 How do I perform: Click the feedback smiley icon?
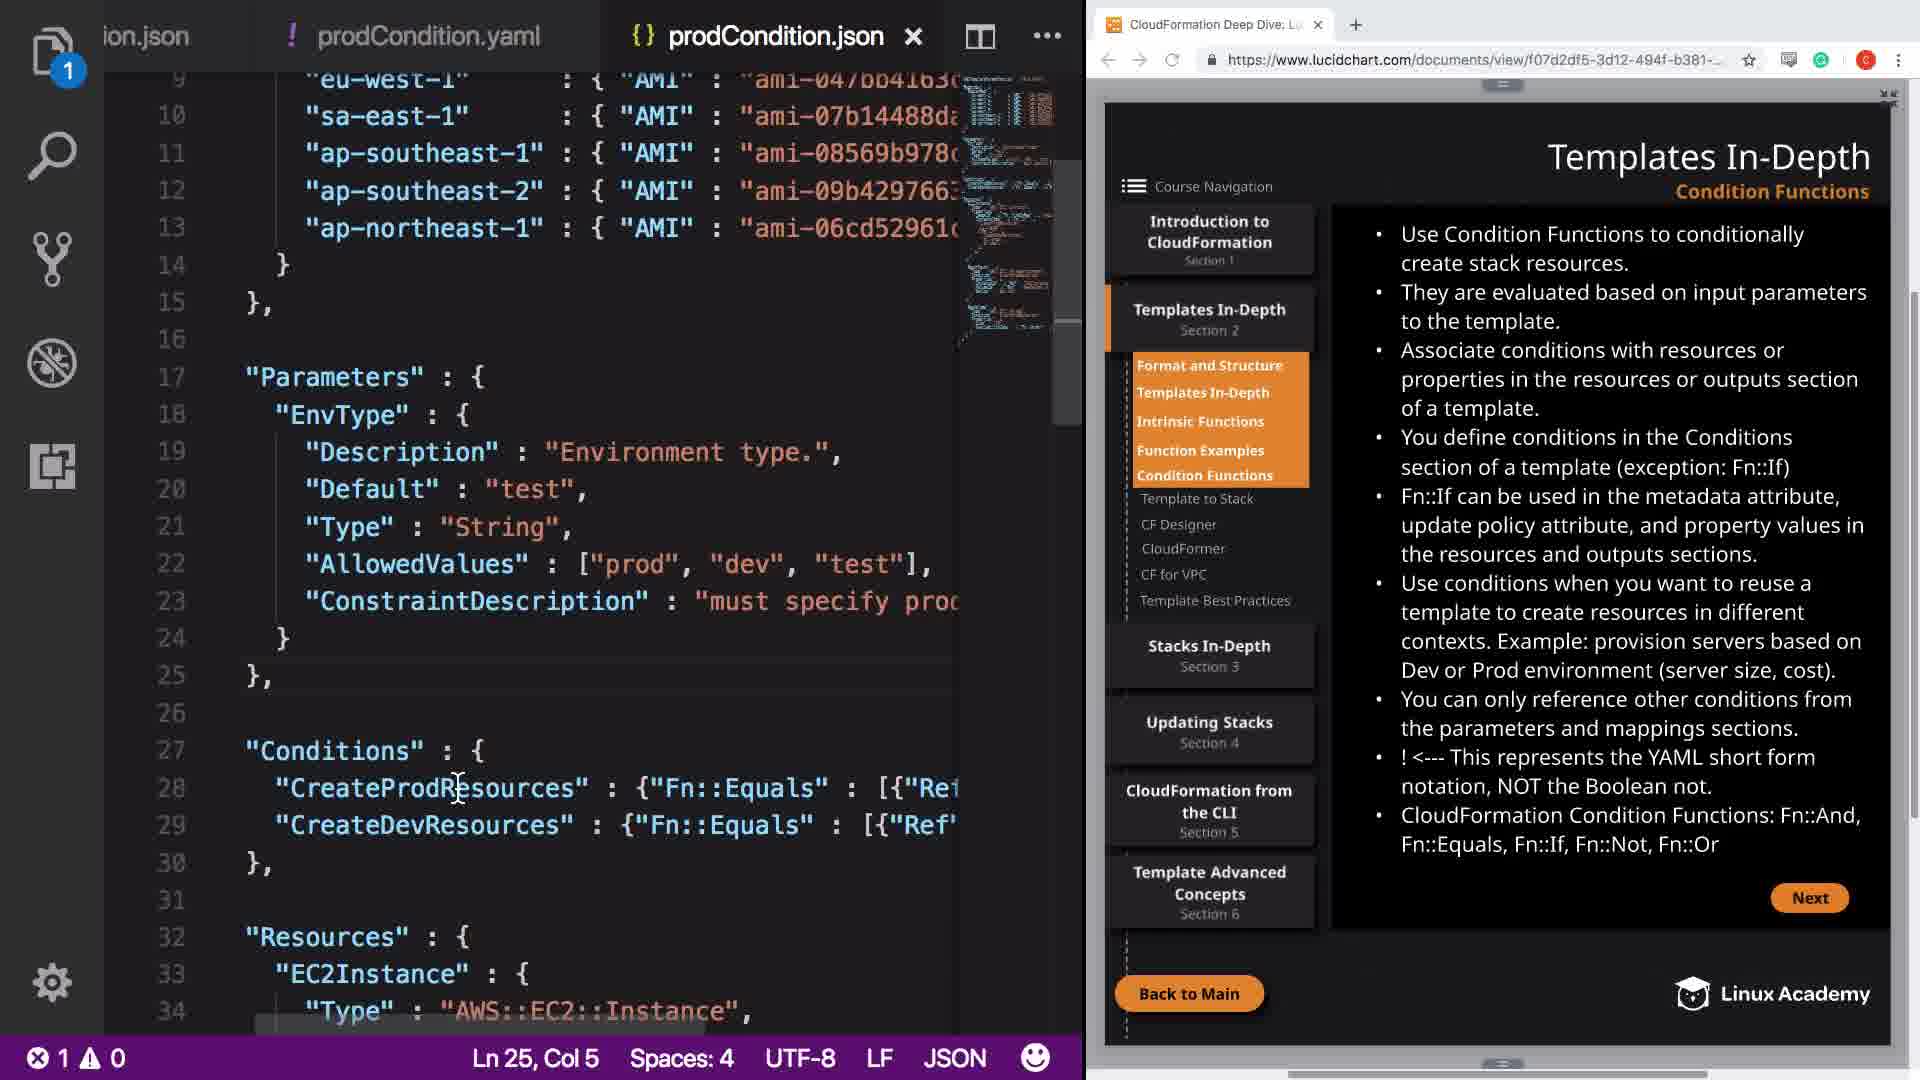pos(1035,1057)
